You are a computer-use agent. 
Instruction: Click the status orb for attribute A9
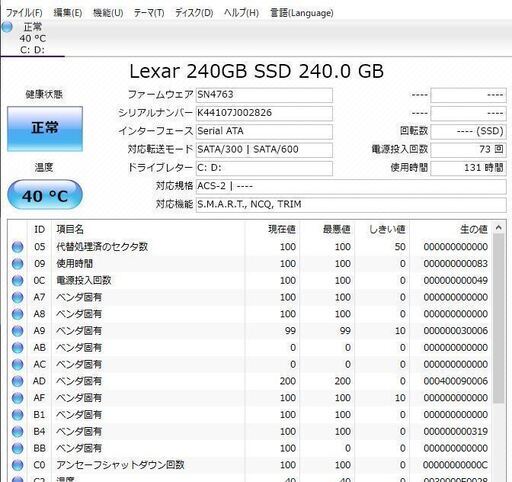coord(17,331)
